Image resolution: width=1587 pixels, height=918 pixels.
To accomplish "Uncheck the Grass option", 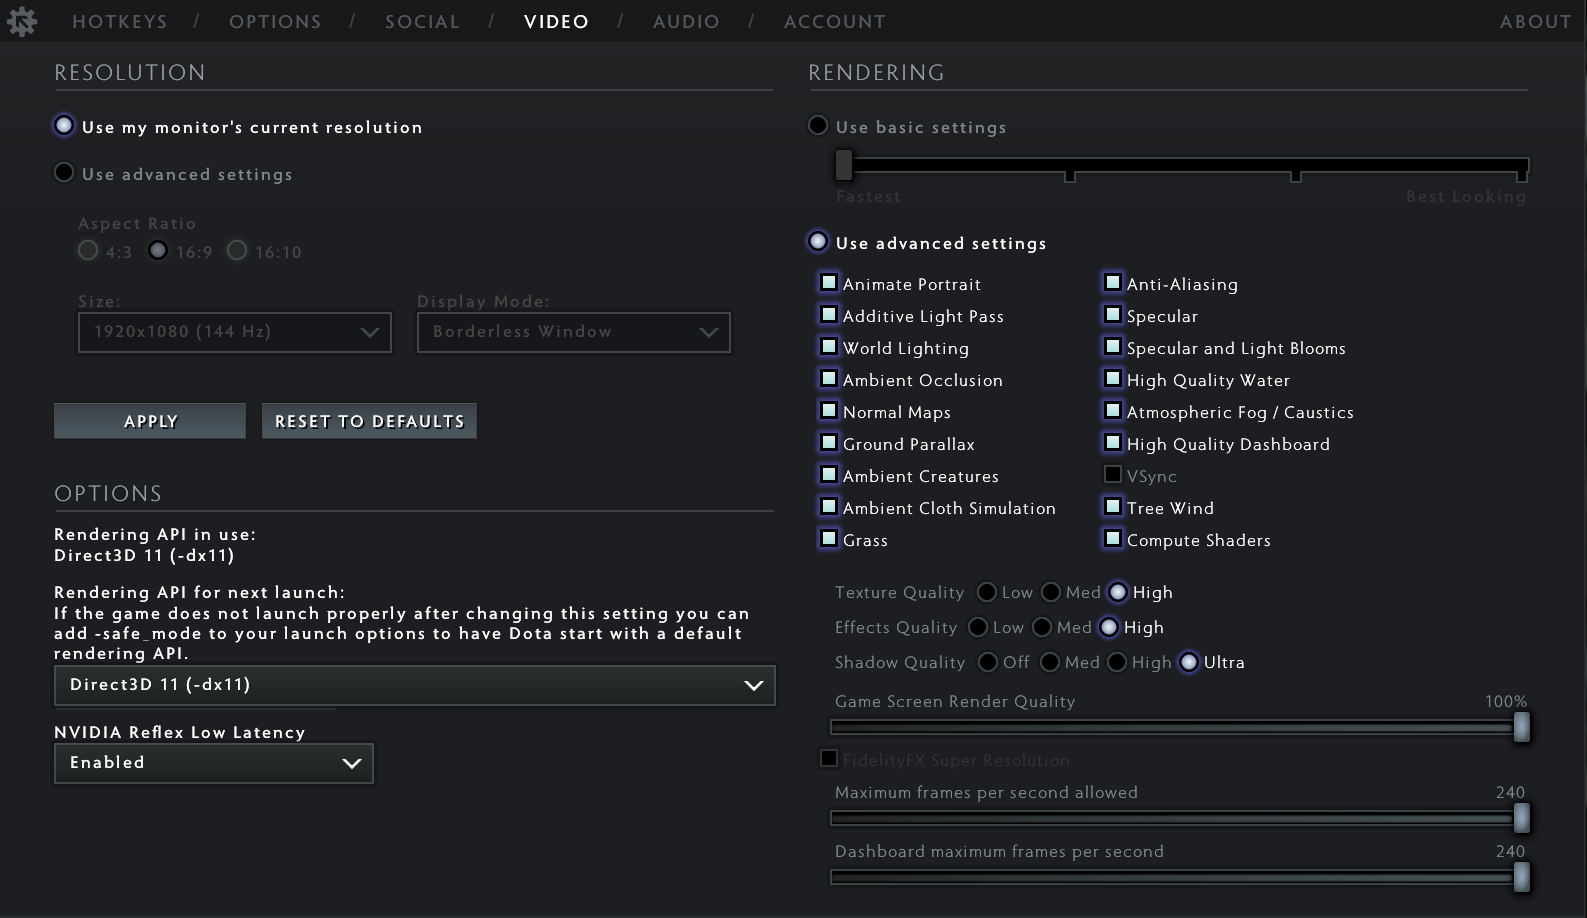I will tap(829, 539).
